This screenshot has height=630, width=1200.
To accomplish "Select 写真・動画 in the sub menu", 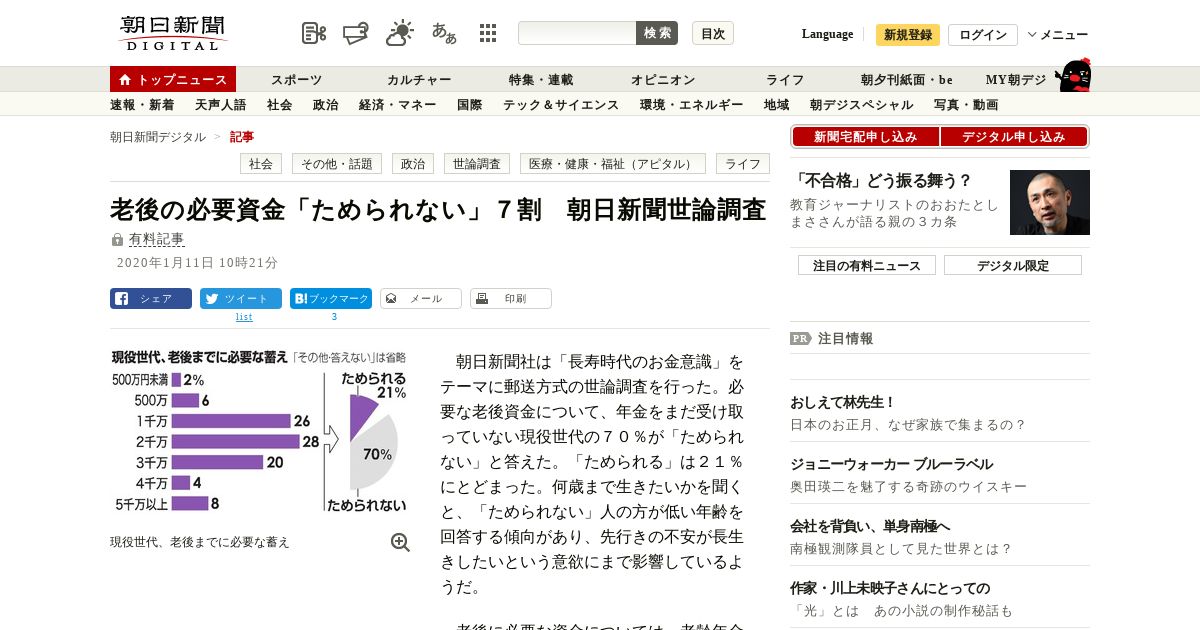I will tap(966, 104).
